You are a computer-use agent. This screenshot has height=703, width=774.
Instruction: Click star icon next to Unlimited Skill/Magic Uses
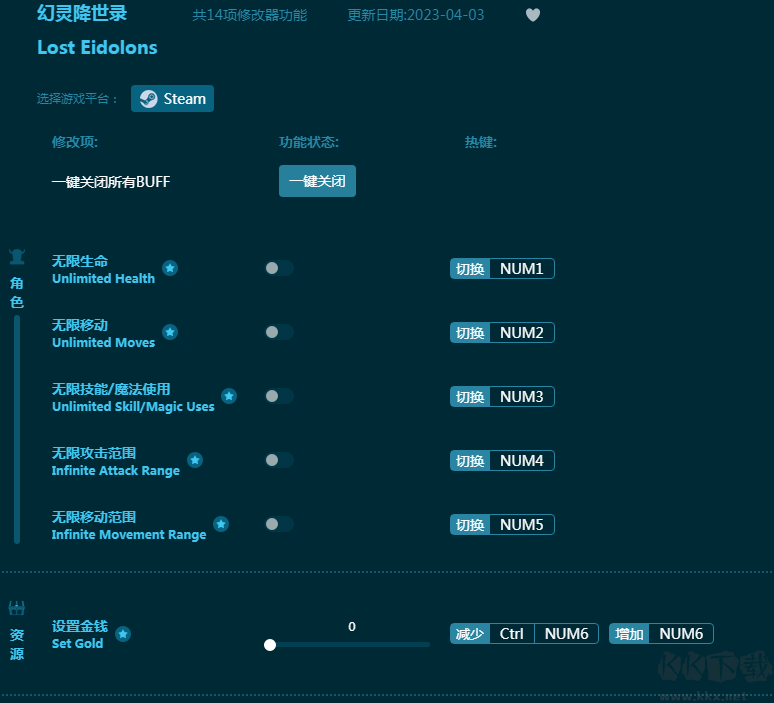coord(229,396)
